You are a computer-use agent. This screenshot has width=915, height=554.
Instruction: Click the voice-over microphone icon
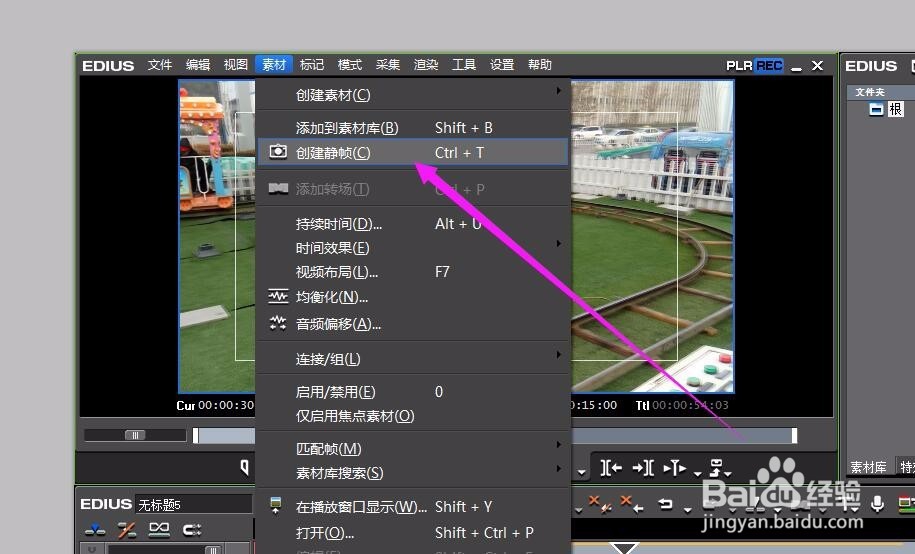876,504
